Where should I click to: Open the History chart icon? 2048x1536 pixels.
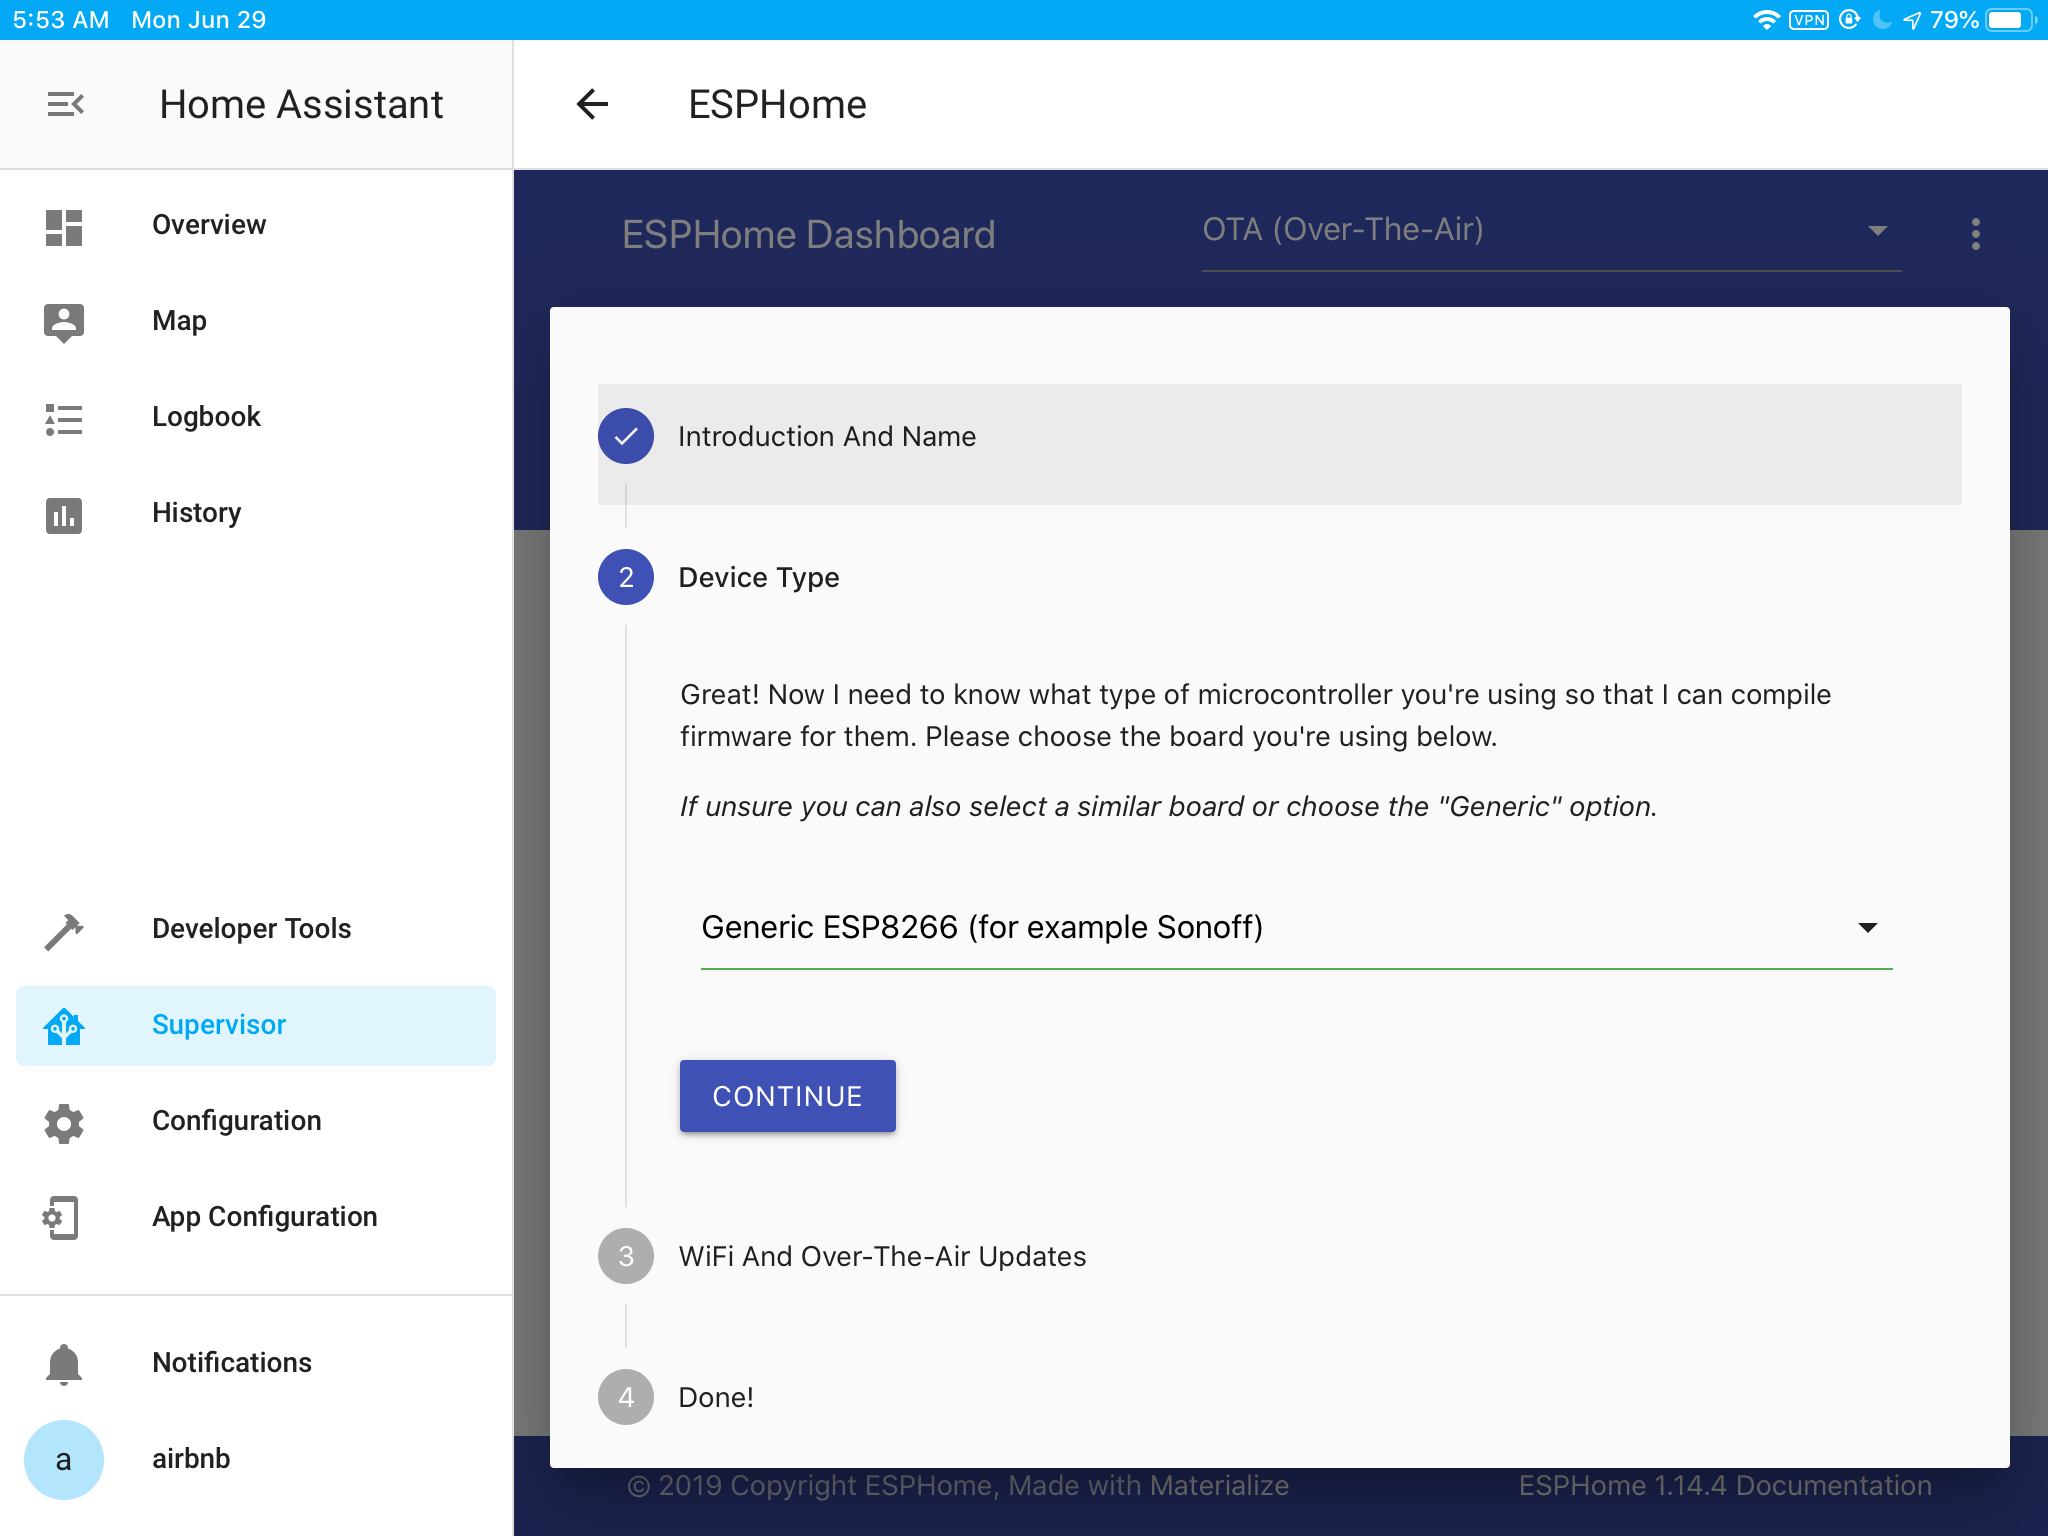(64, 515)
